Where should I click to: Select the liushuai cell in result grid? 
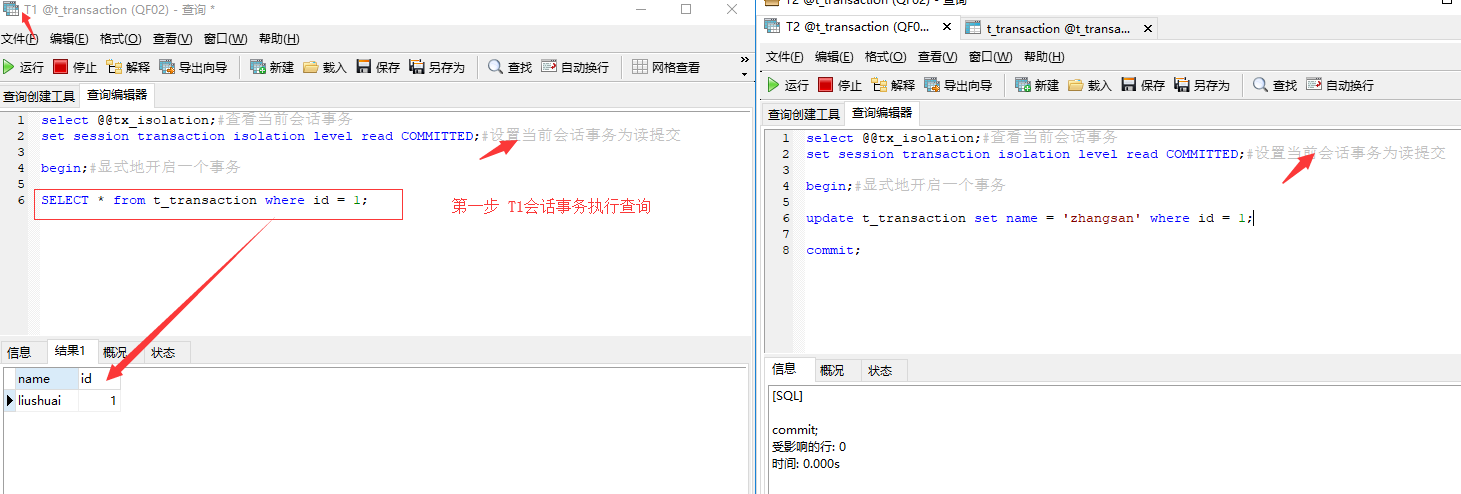coord(46,400)
